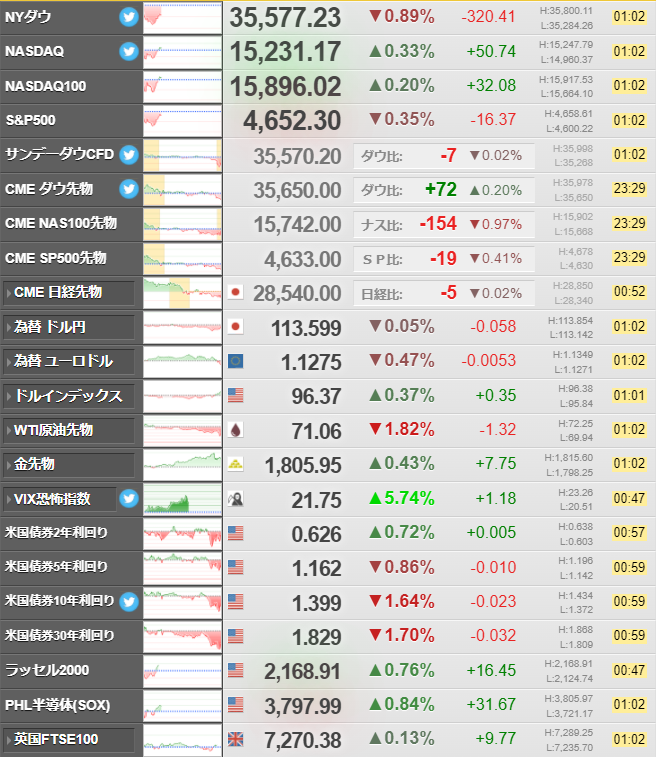Click the US flag in 米国債券10年利回り row

click(x=235, y=602)
